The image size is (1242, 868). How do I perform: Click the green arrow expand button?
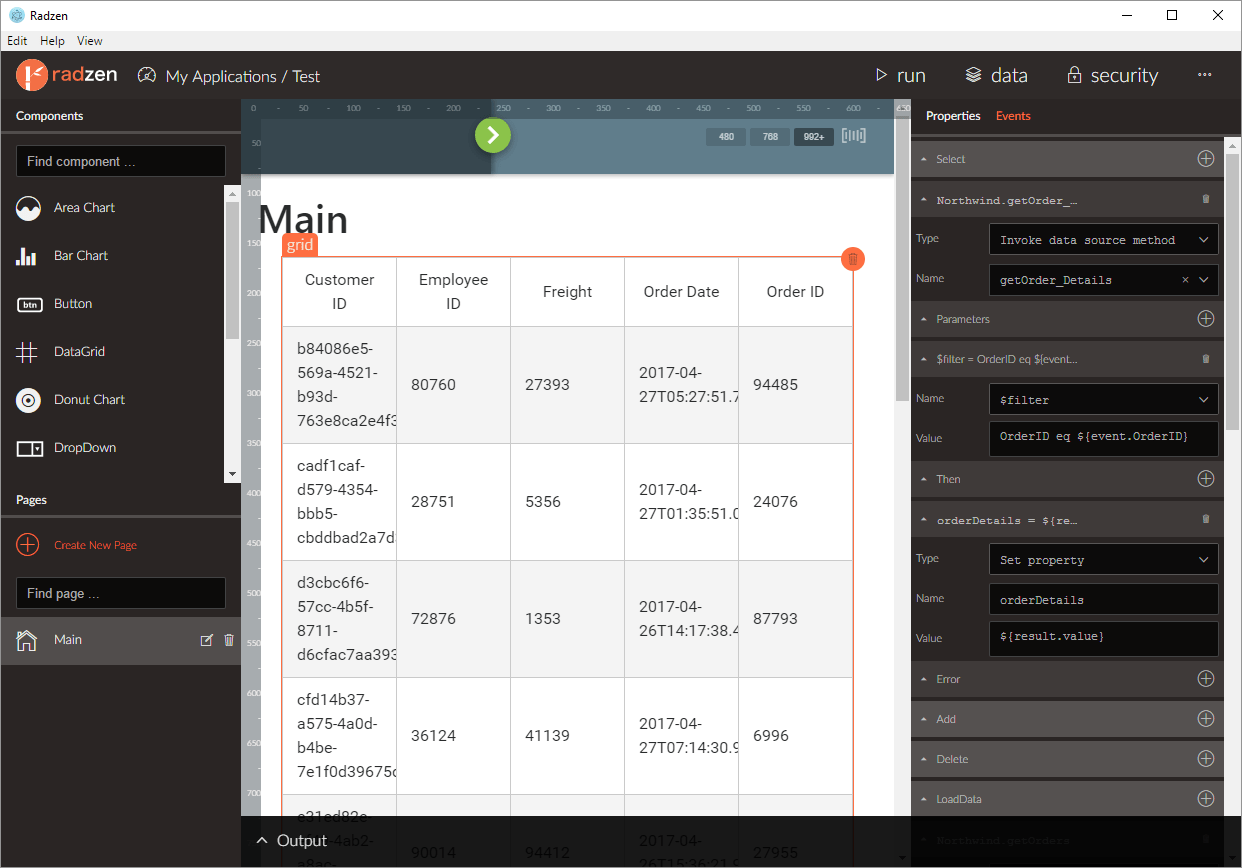493,135
